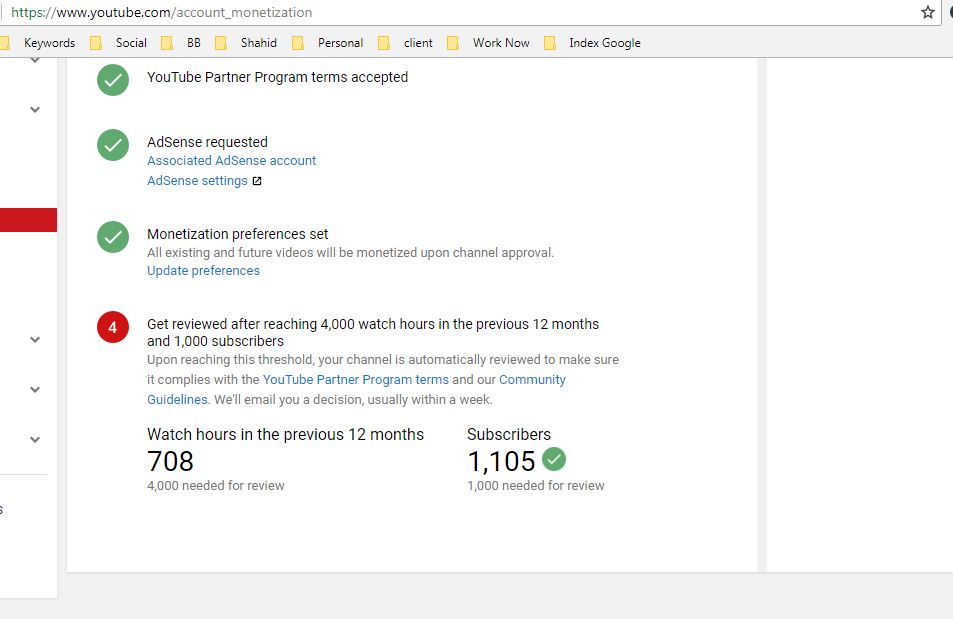
Task: Open the BB bookmark folder
Action: tap(181, 43)
